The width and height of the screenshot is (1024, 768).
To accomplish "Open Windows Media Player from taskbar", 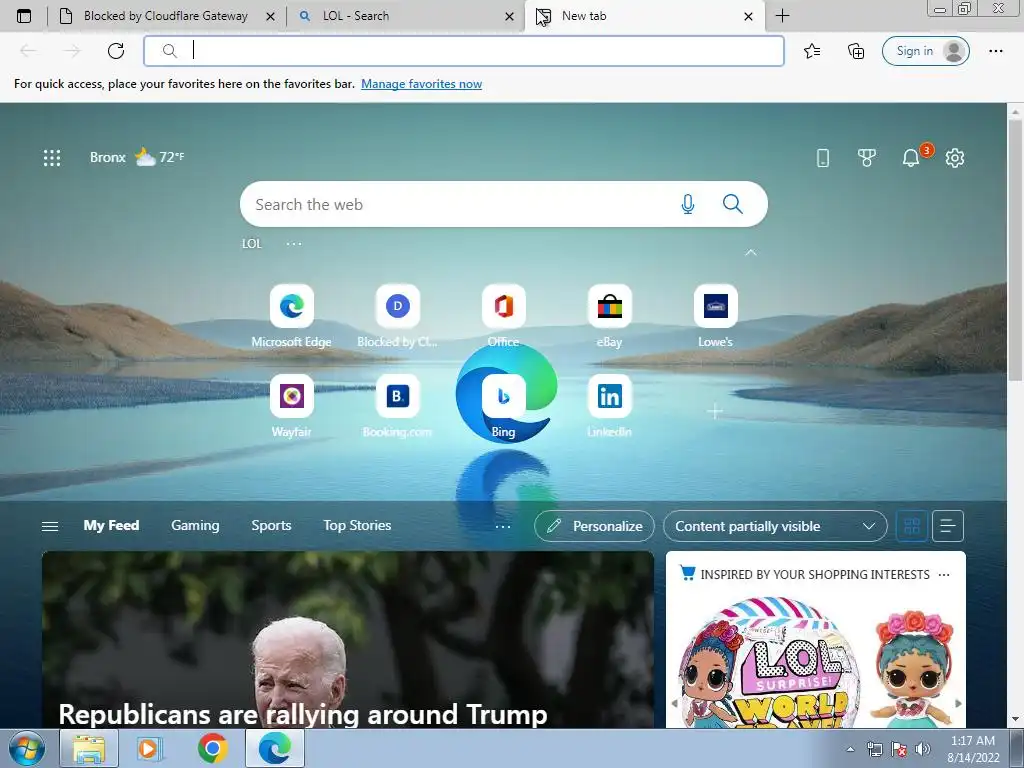I will pyautogui.click(x=150, y=748).
